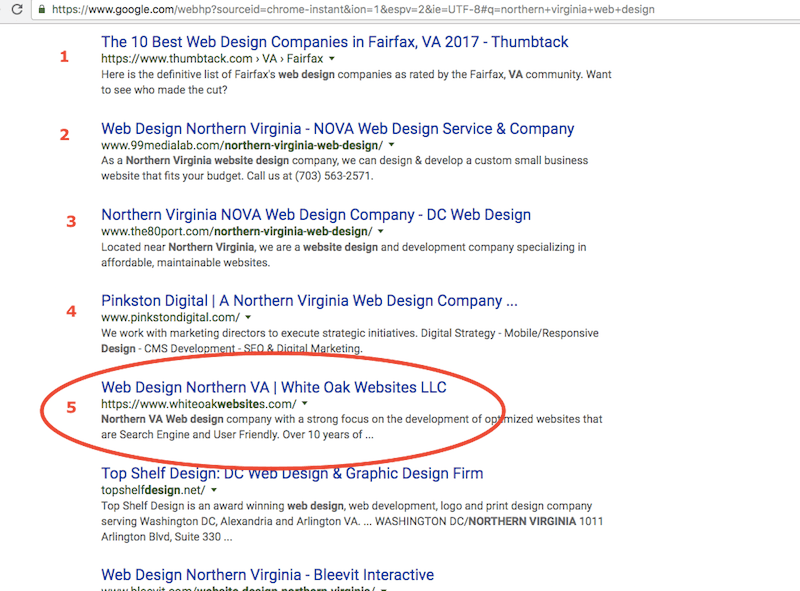The width and height of the screenshot is (800, 591).
Task: Click snippet mentioning (703) 563-2571
Action: [x=344, y=168]
